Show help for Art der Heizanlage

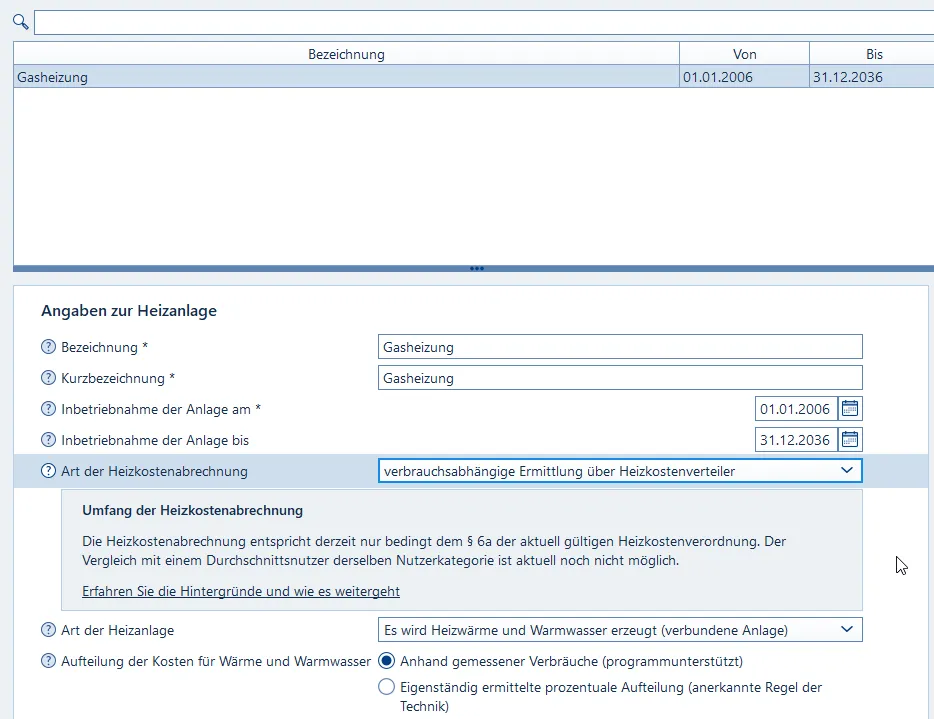coord(48,630)
